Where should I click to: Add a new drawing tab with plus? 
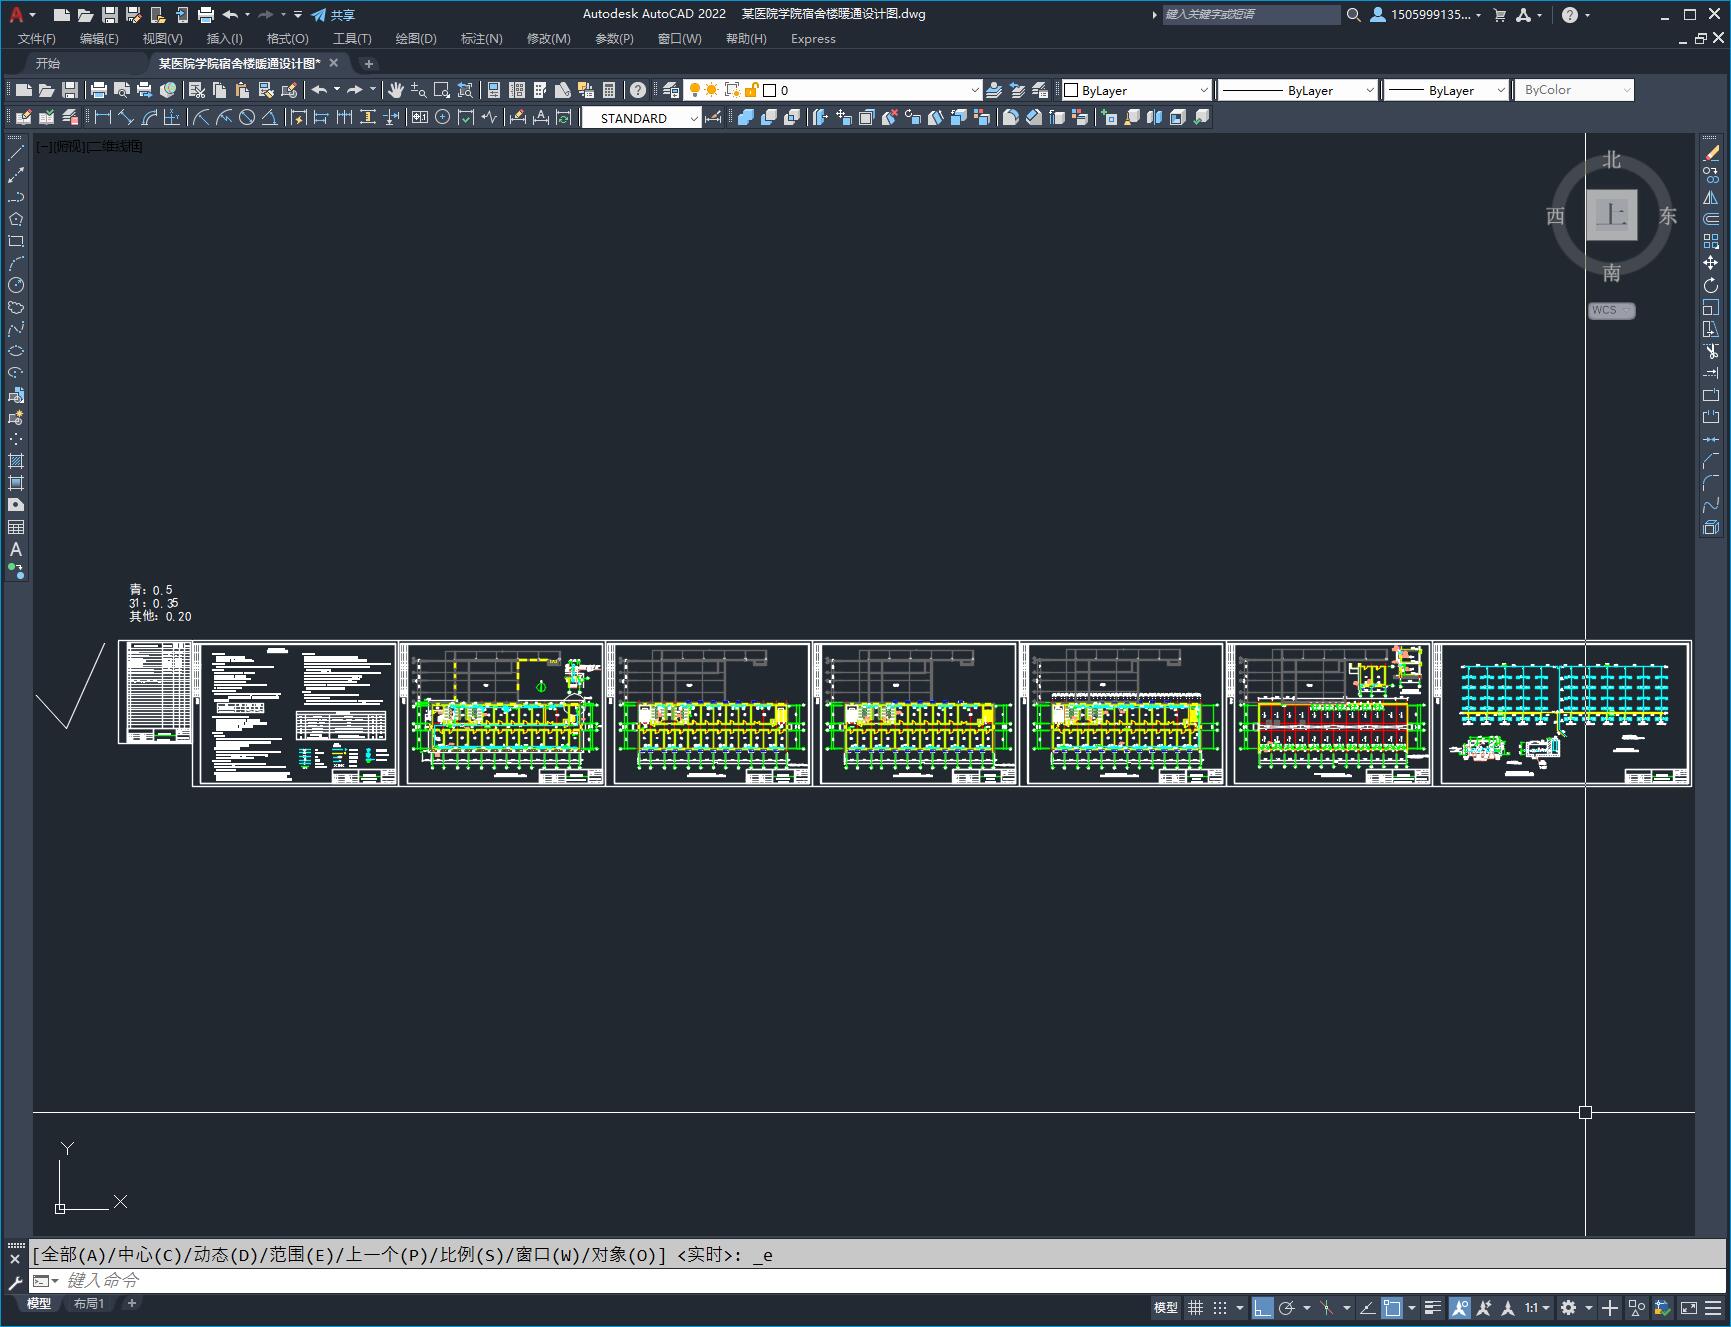point(368,63)
